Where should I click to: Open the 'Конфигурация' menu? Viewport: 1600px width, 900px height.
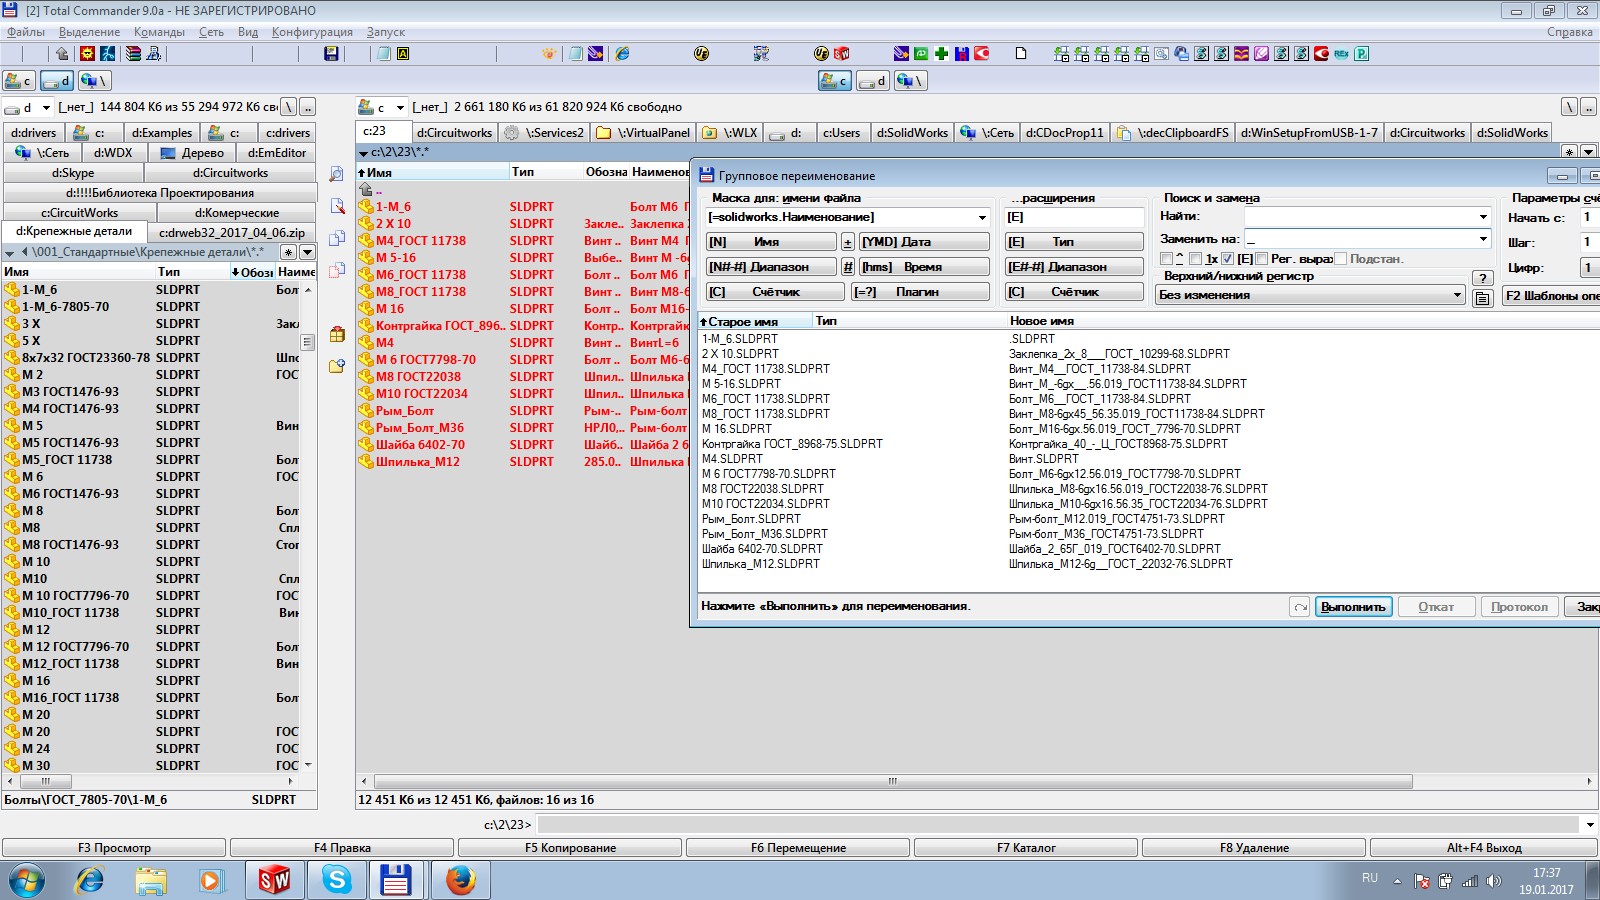click(312, 32)
